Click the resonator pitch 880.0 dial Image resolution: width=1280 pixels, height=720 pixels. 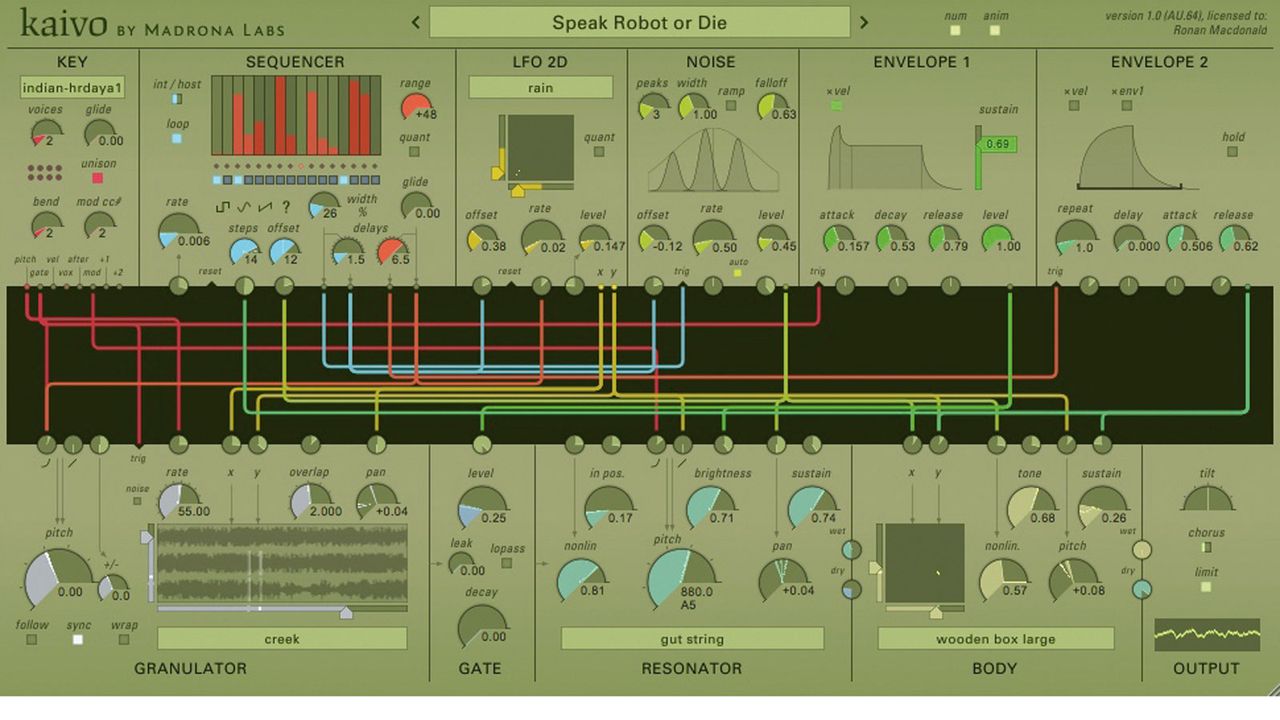click(x=682, y=580)
